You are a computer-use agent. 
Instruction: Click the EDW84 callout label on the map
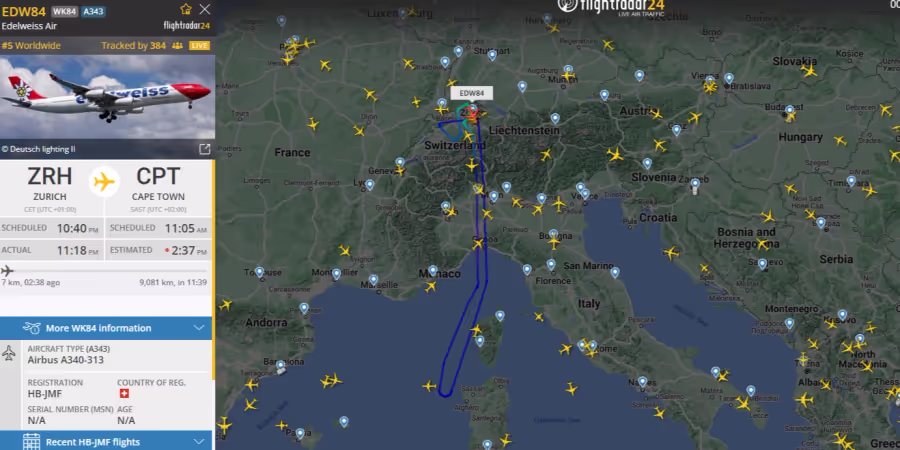click(471, 93)
